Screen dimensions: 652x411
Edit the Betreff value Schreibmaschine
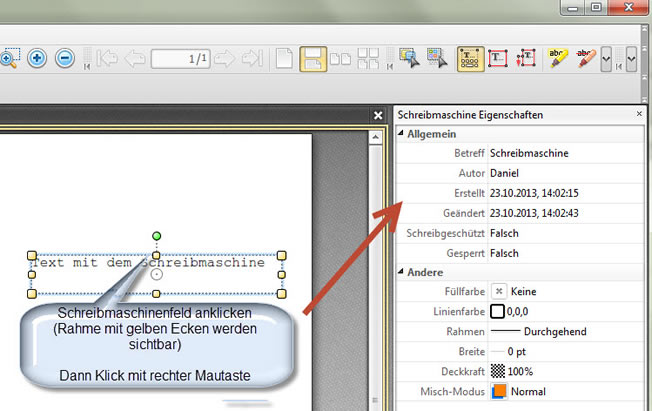pos(566,153)
